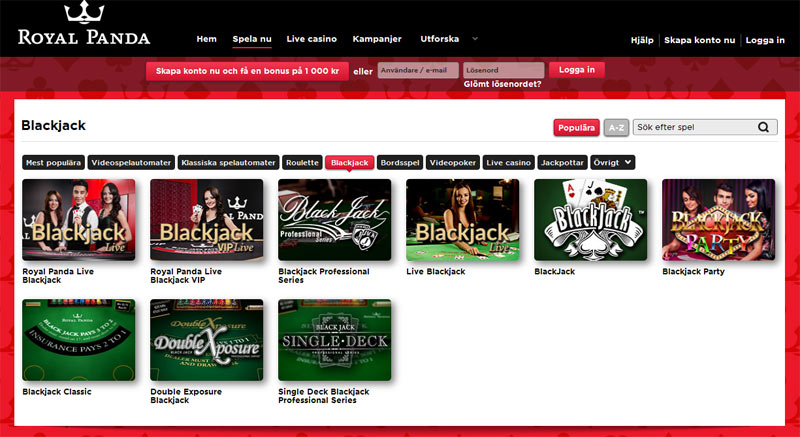Open the Hjälp link
Image resolution: width=800 pixels, height=437 pixels.
tap(642, 40)
